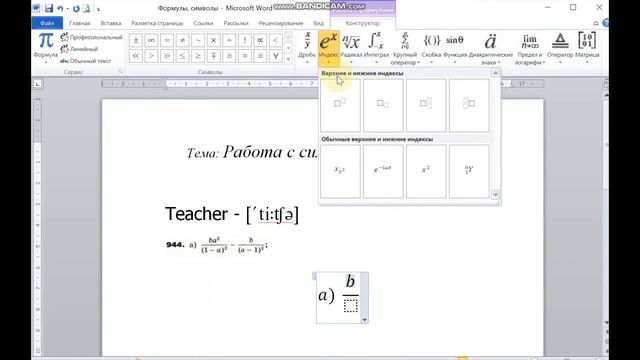Click the Index gallery scroll-up arrow
640x360 pixels.
click(x=496, y=73)
